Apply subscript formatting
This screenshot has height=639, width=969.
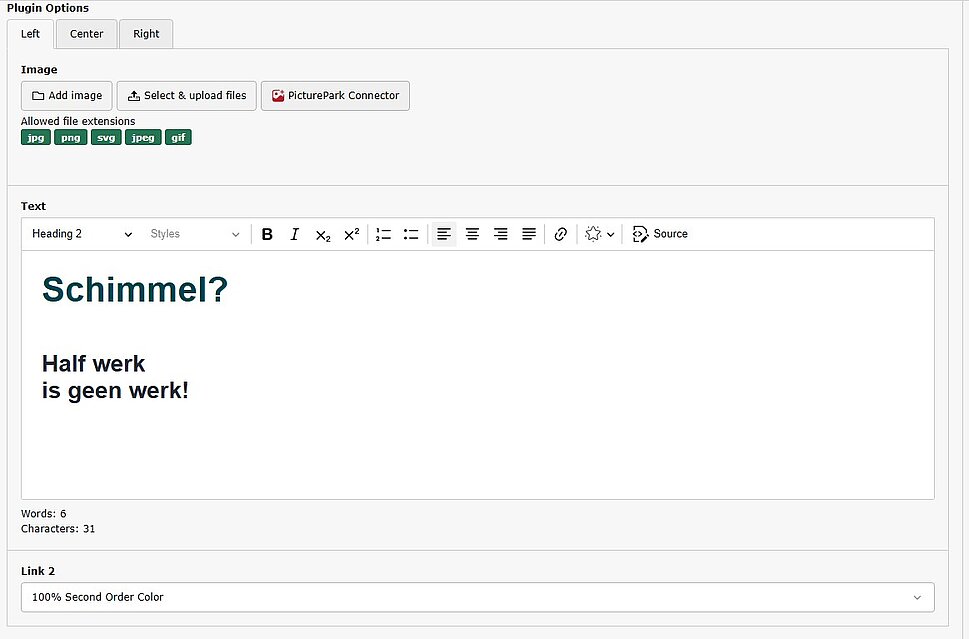tap(323, 234)
